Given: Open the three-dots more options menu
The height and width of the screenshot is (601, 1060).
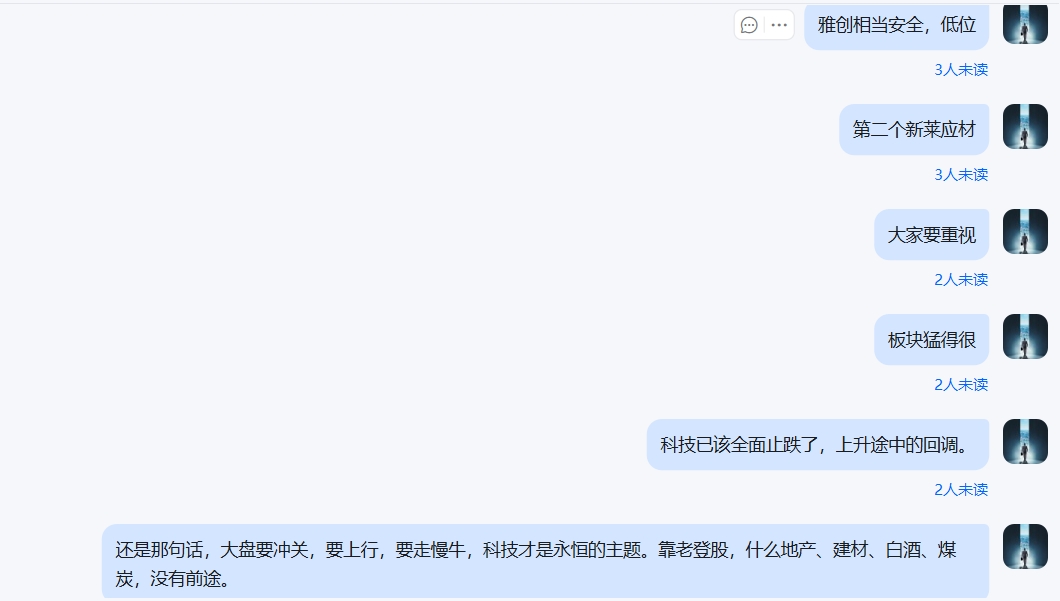Looking at the screenshot, I should coord(779,26).
